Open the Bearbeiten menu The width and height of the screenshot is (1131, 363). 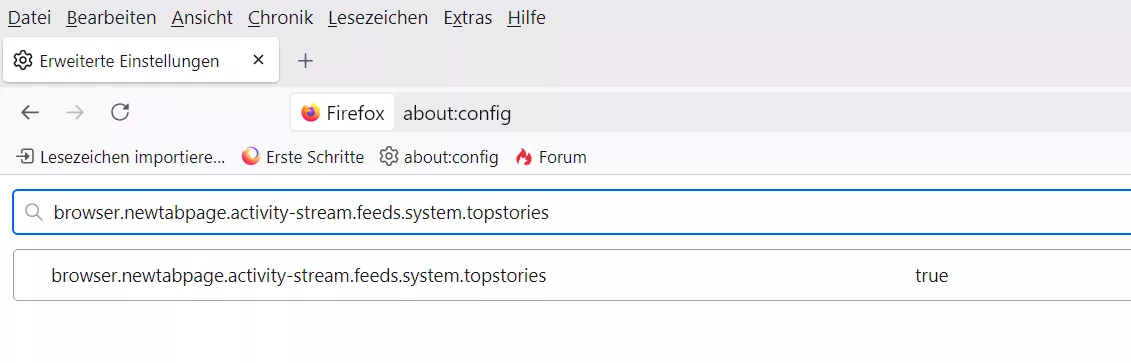111,17
